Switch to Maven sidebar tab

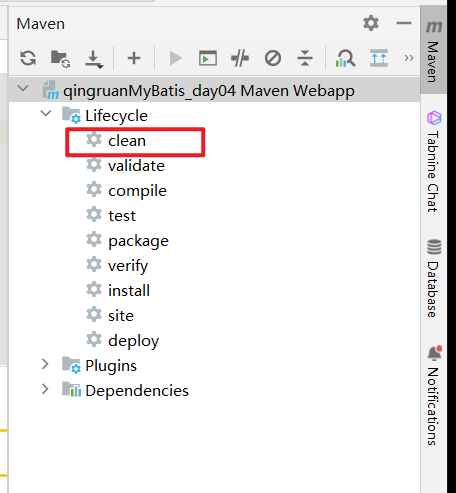433,51
